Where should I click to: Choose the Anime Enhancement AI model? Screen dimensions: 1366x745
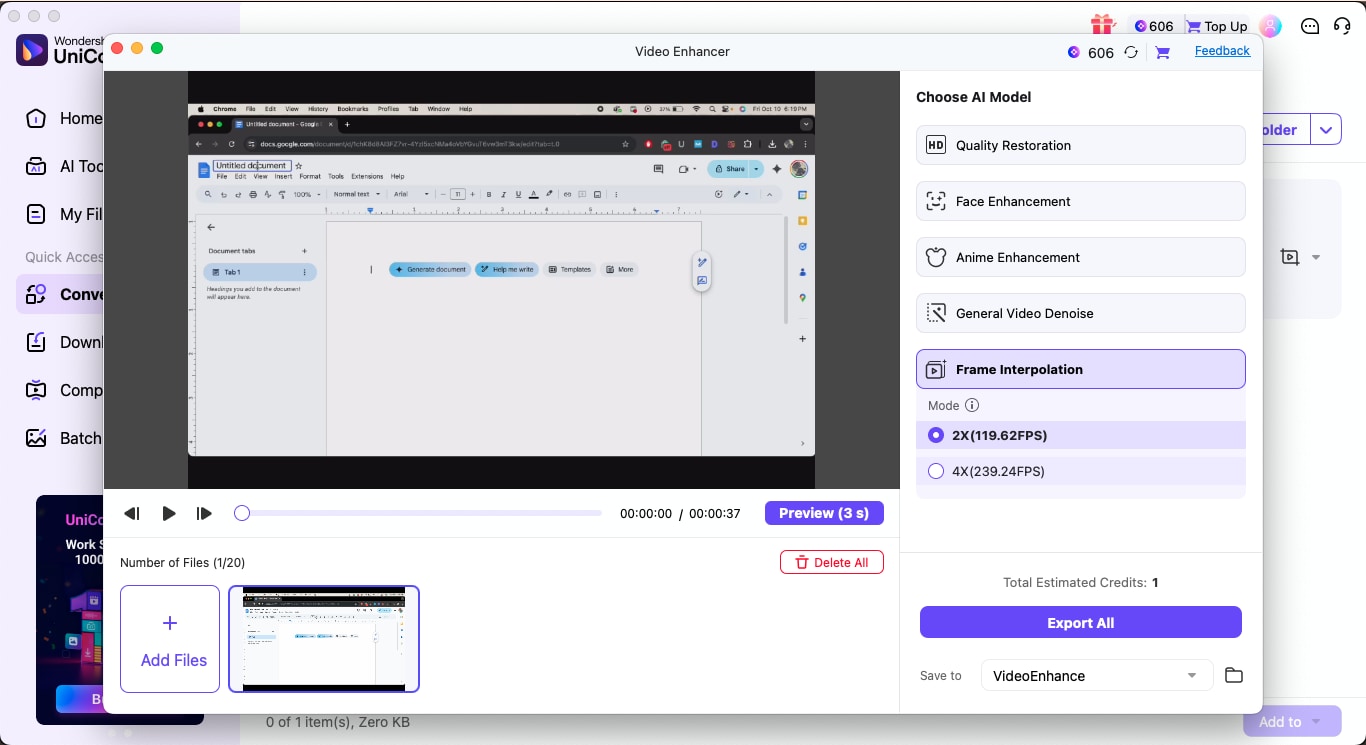tap(1080, 257)
